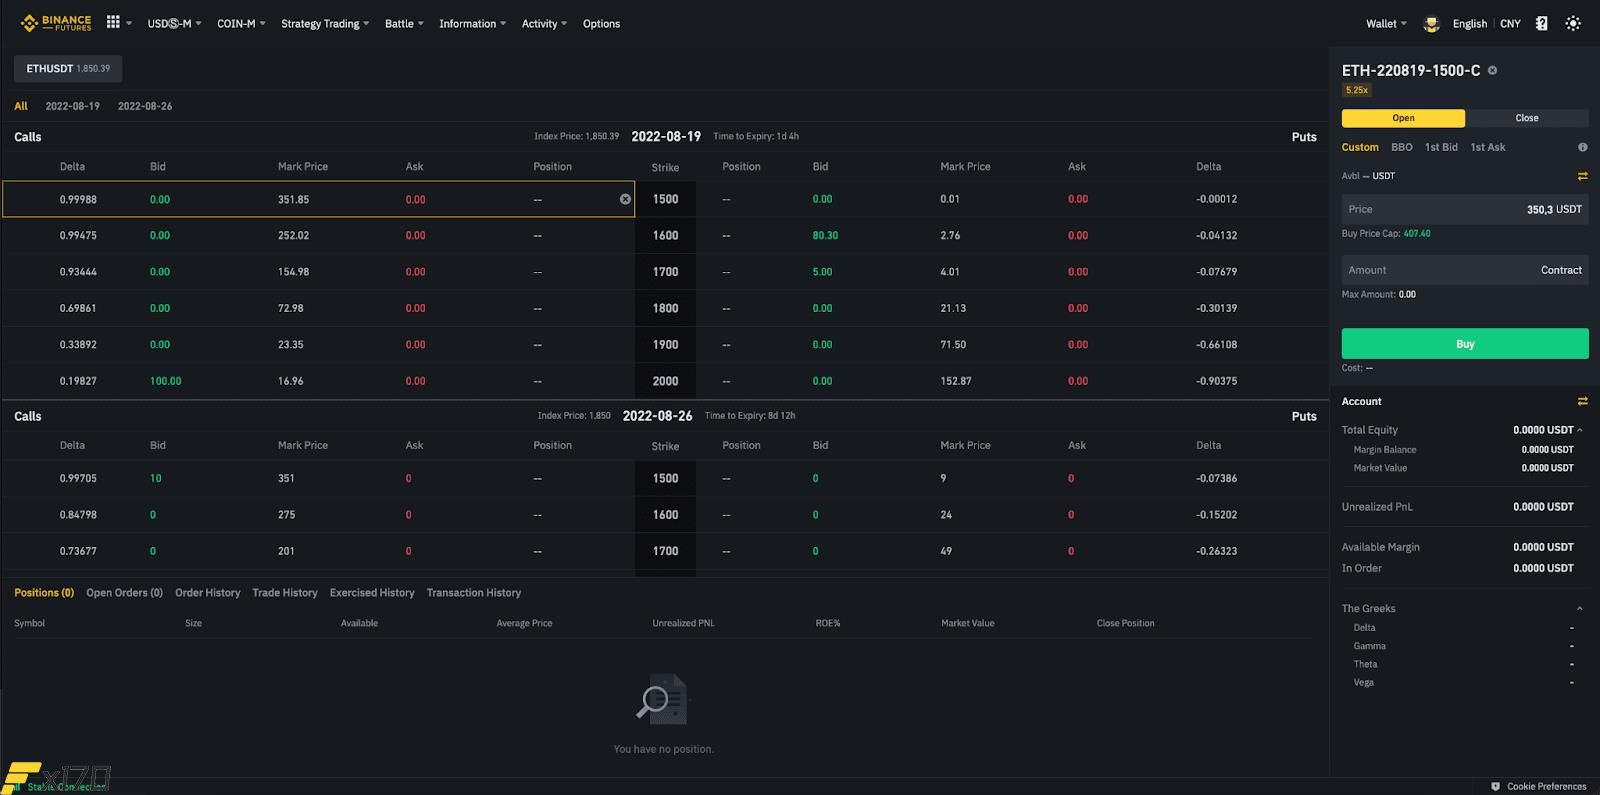
Task: Filter by the 2022-08-19 expiry tab
Action: [x=72, y=106]
